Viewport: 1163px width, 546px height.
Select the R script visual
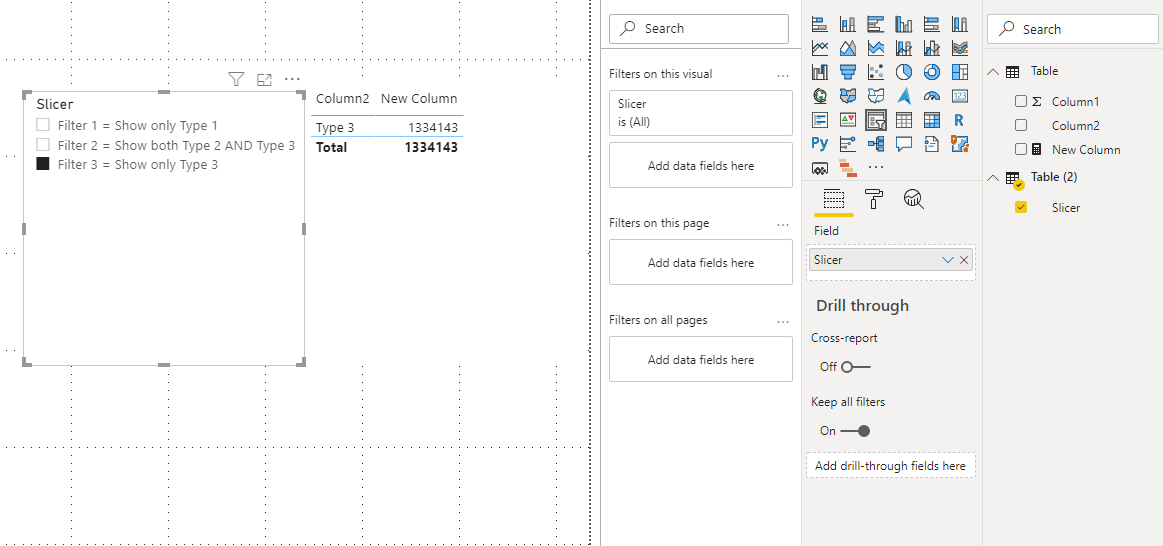(960, 119)
